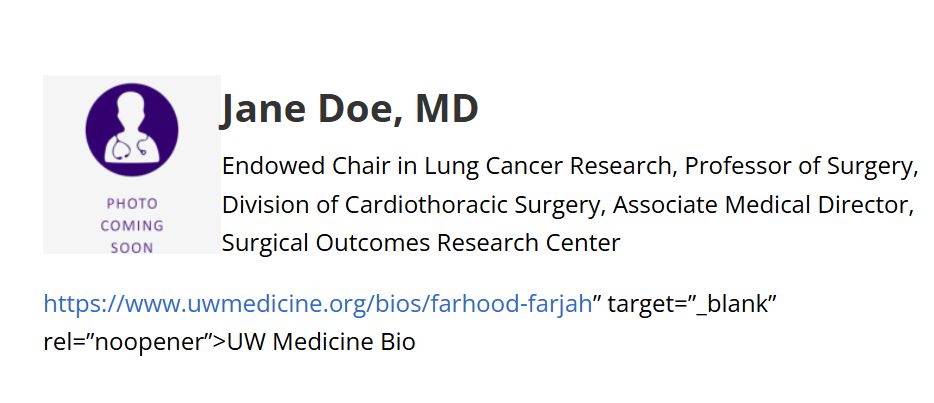Open the uwmedicine.org bios link

tap(318, 305)
